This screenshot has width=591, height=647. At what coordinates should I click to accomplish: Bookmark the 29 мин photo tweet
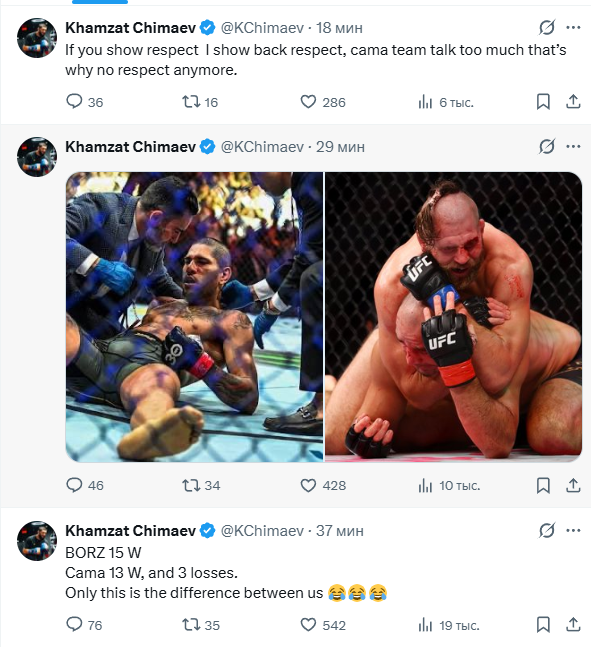coord(543,485)
